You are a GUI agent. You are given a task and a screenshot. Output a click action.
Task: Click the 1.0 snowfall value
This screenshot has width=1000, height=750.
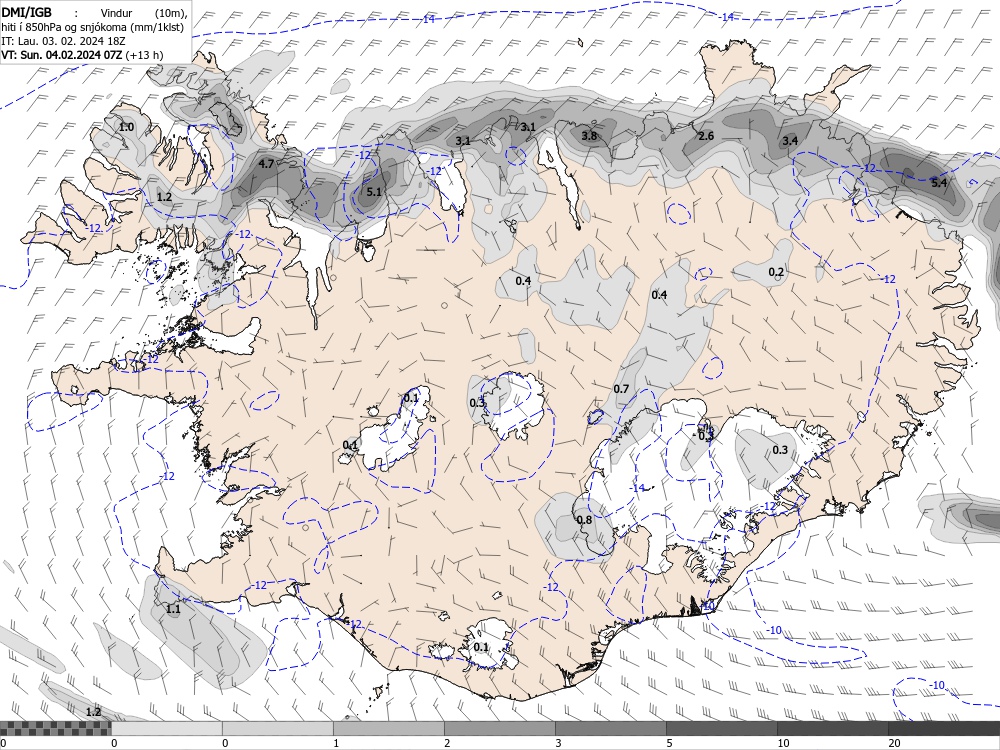tap(126, 127)
